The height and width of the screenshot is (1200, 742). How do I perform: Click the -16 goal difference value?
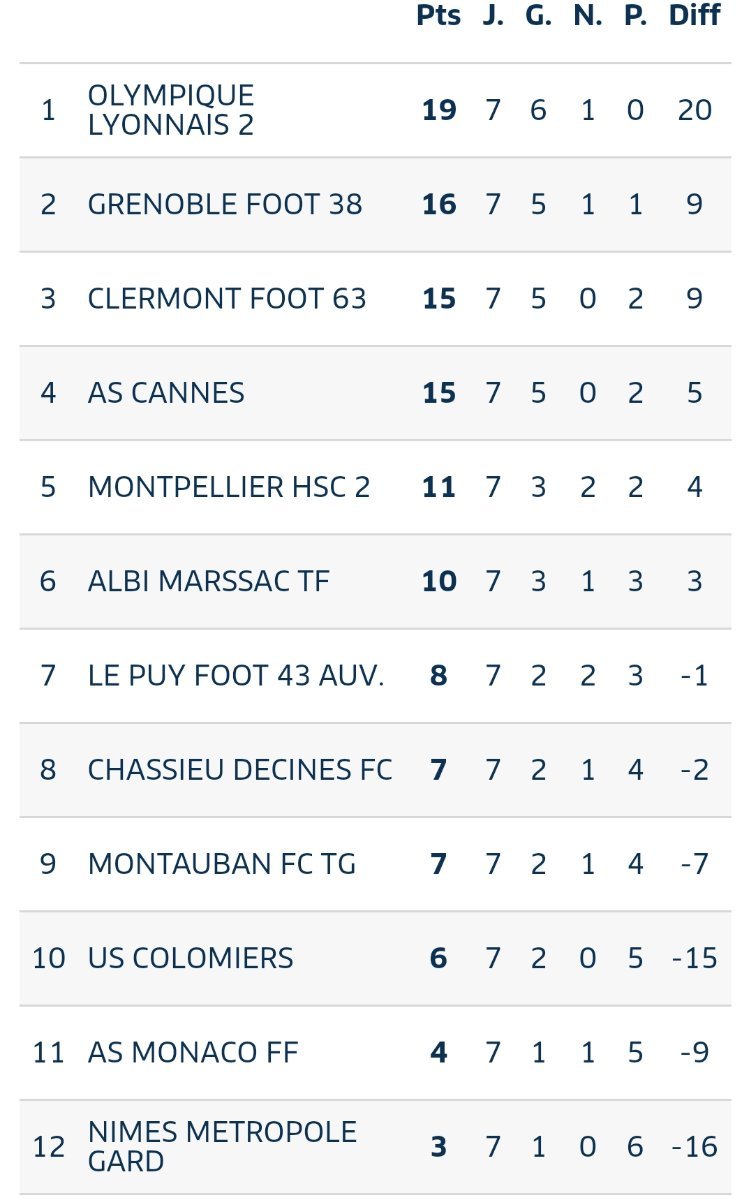click(x=695, y=1147)
